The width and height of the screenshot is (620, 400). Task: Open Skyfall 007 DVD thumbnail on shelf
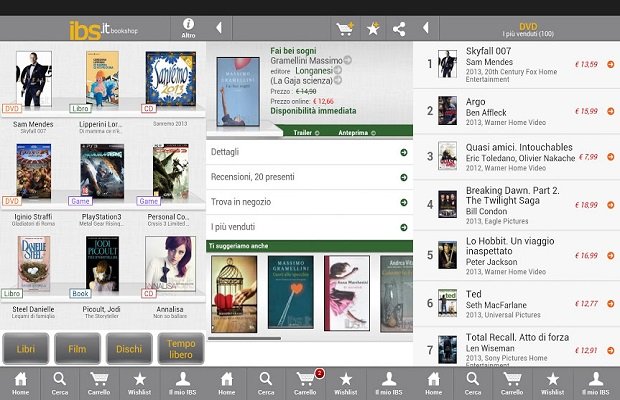[34, 79]
